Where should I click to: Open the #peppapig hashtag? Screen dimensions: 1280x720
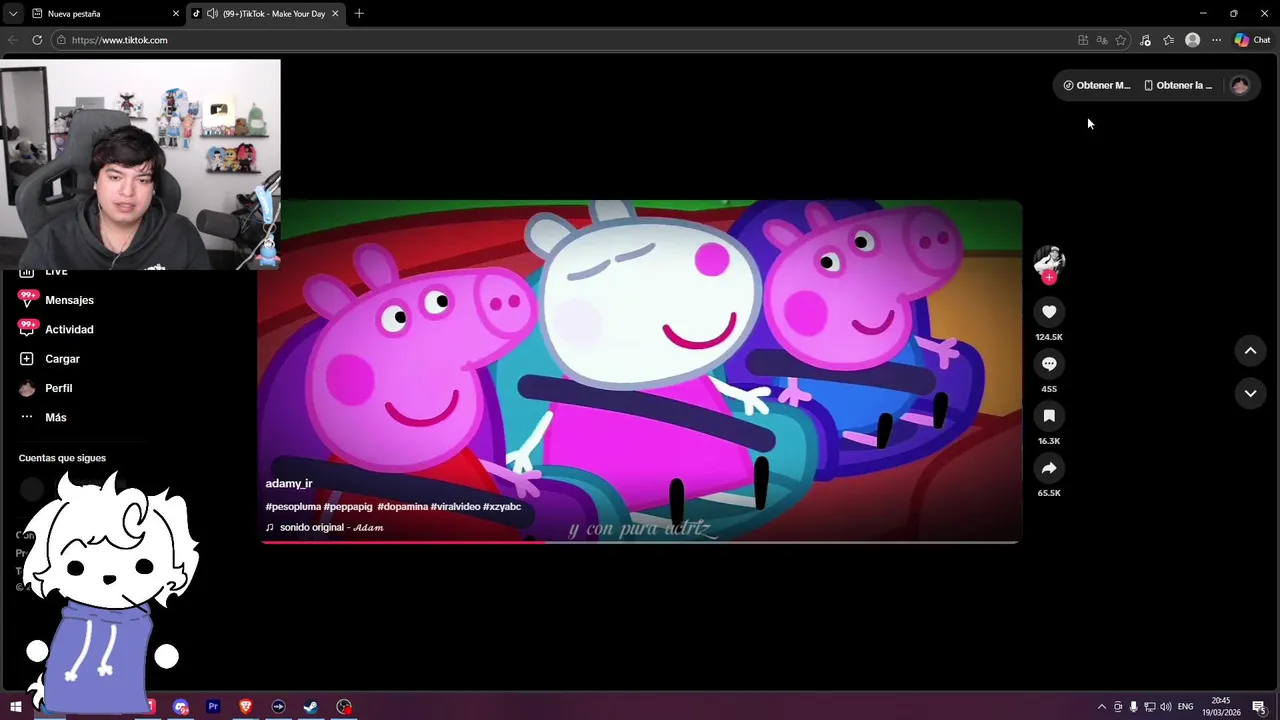click(x=348, y=507)
